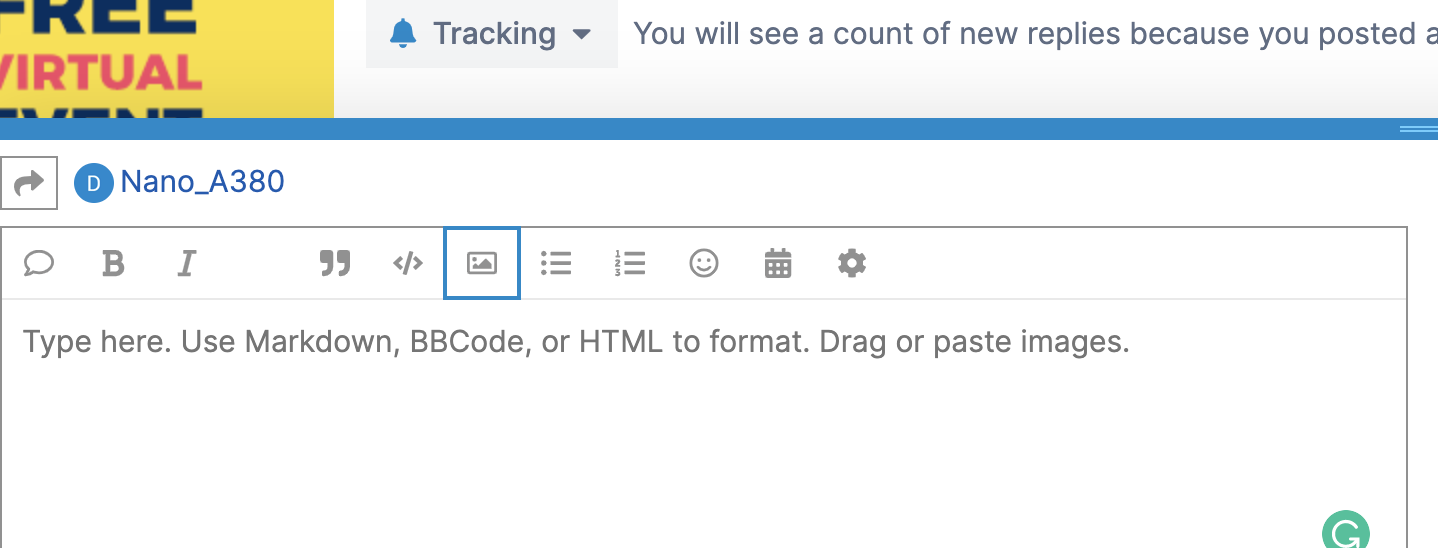Toggle bold formatting
Viewport: 1438px width, 548px height.
coord(113,263)
